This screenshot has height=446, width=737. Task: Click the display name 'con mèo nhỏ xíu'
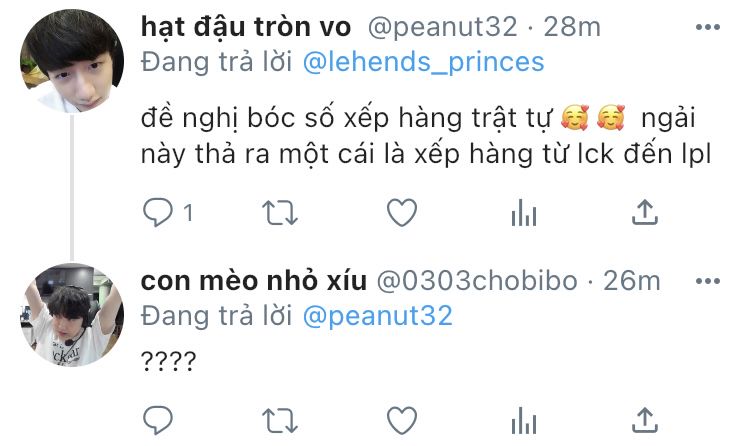coord(253,281)
